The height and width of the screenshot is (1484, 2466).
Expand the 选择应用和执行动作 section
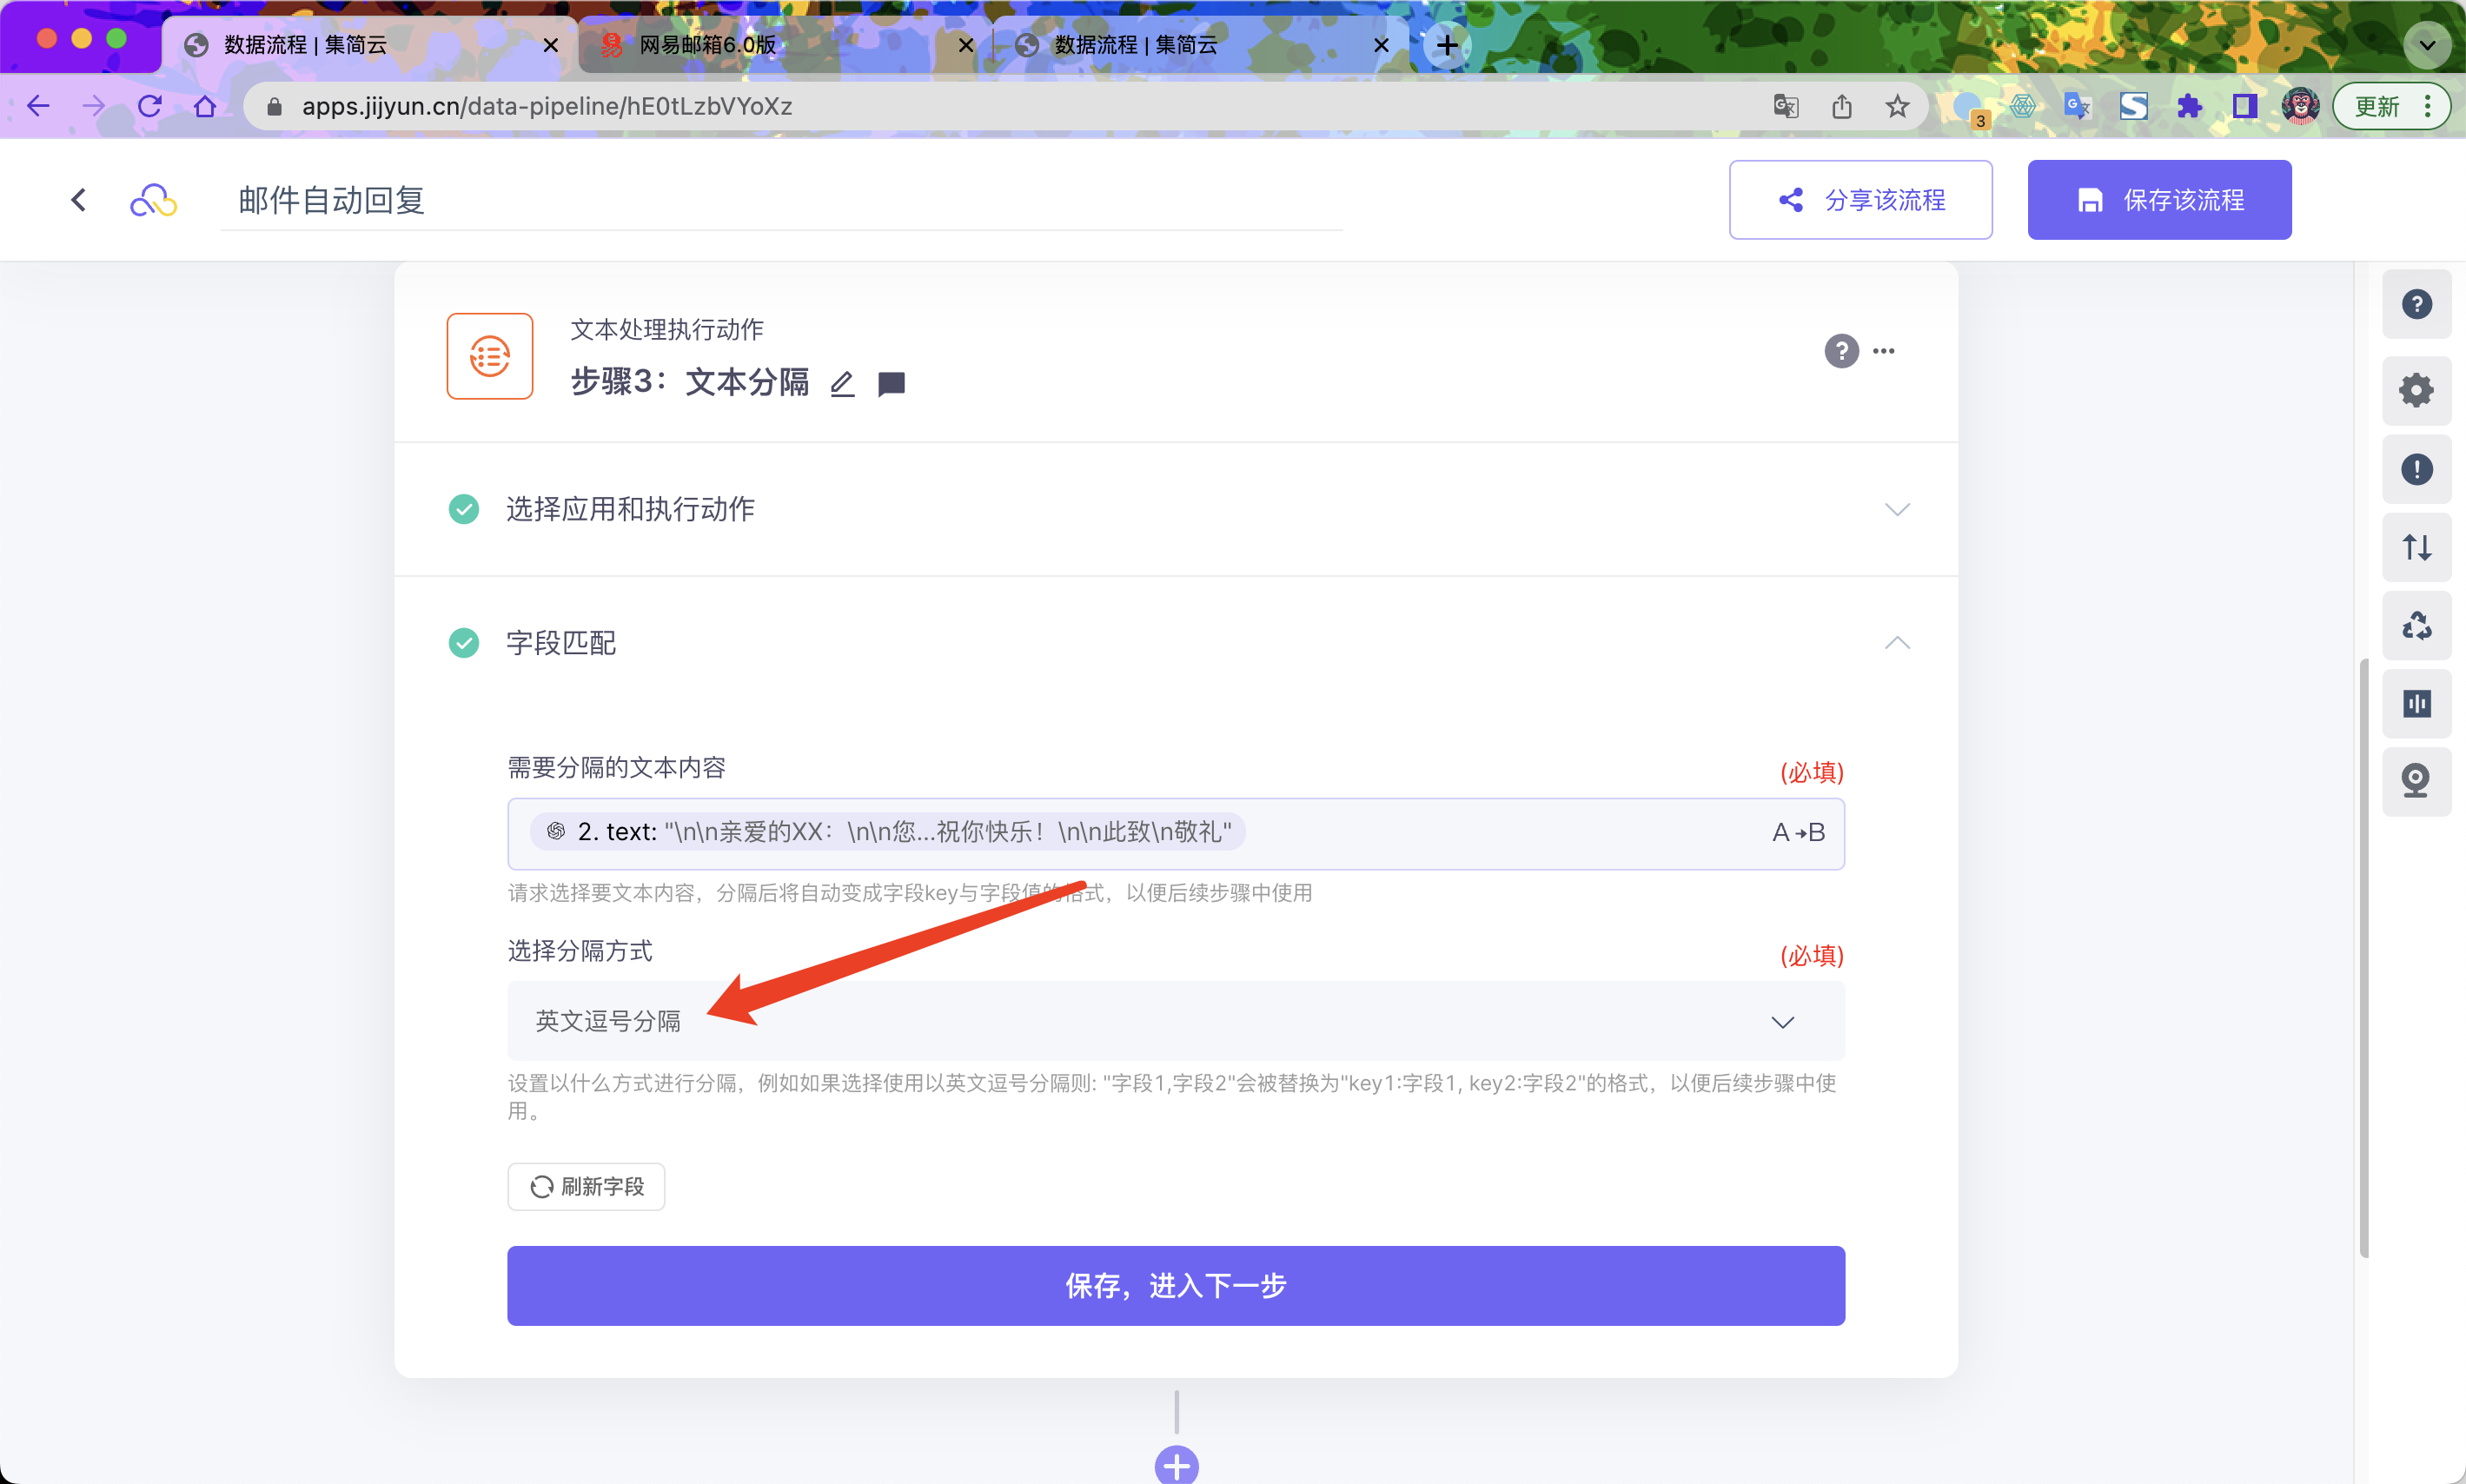1896,509
